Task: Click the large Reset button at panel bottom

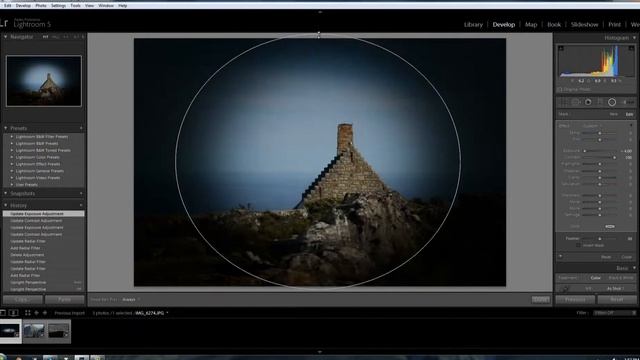Action: (x=617, y=300)
